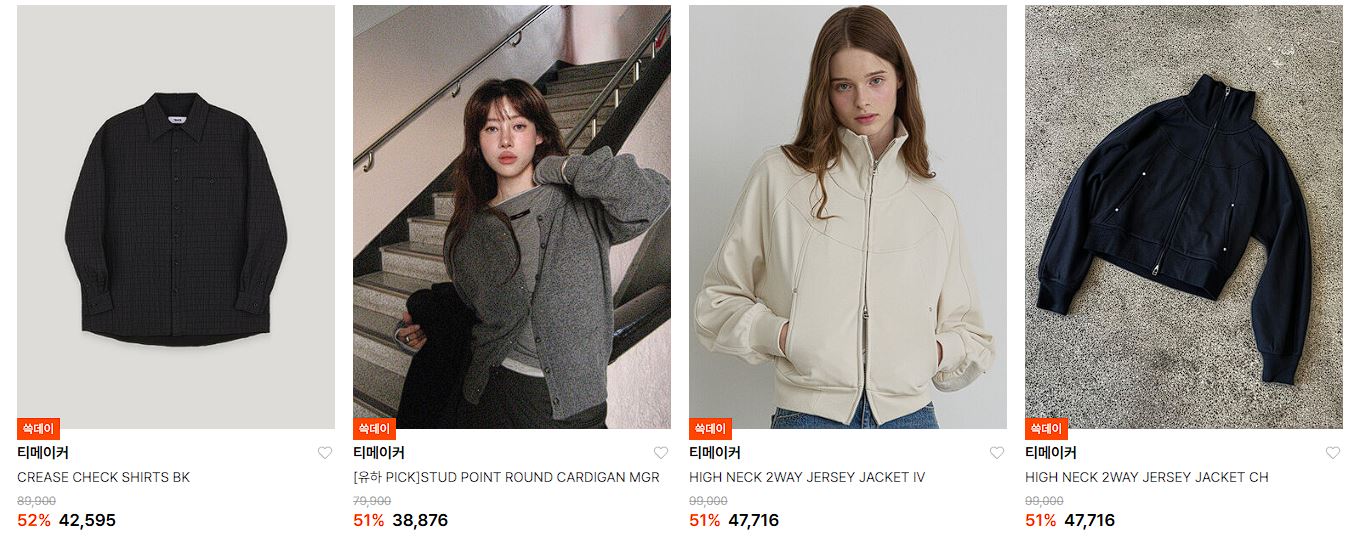Open HIGH NECK 2WAY JERSEY JACKET IV link
This screenshot has height=539, width=1353.
click(807, 478)
